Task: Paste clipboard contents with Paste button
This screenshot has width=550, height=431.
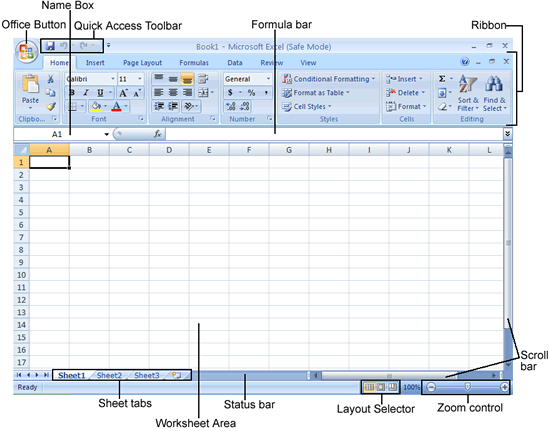Action: tap(30, 92)
